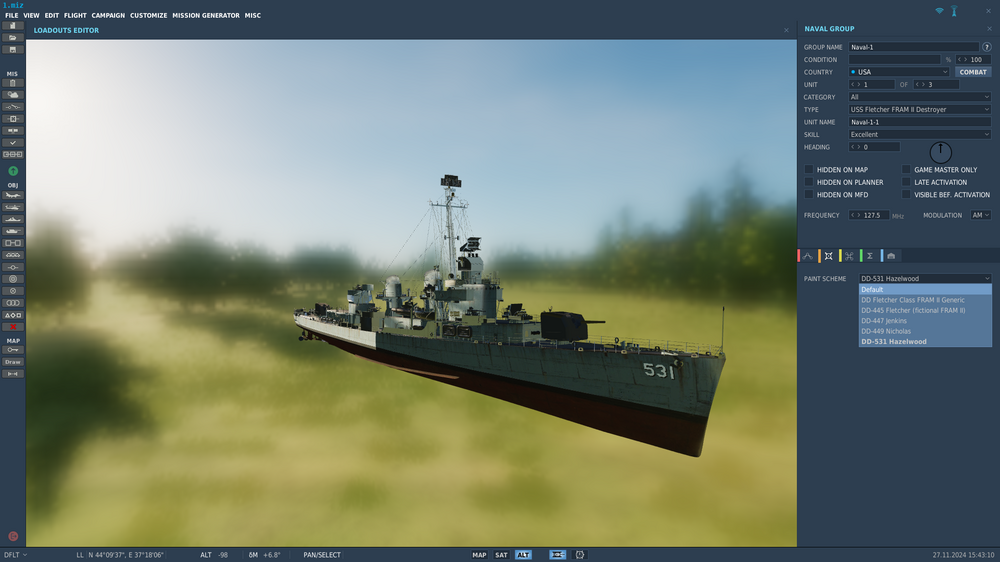Click the new mission icon in left toolbar

pyautogui.click(x=13, y=26)
